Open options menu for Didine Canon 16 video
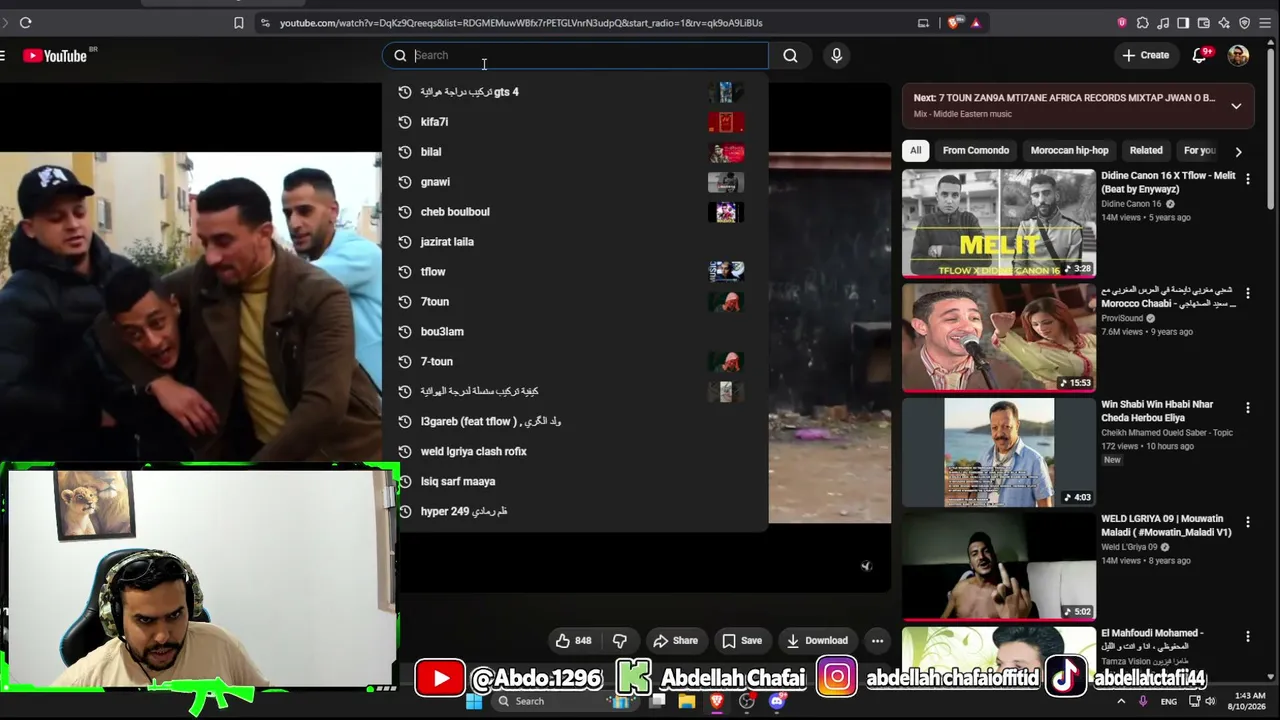1280x720 pixels. point(1247,178)
